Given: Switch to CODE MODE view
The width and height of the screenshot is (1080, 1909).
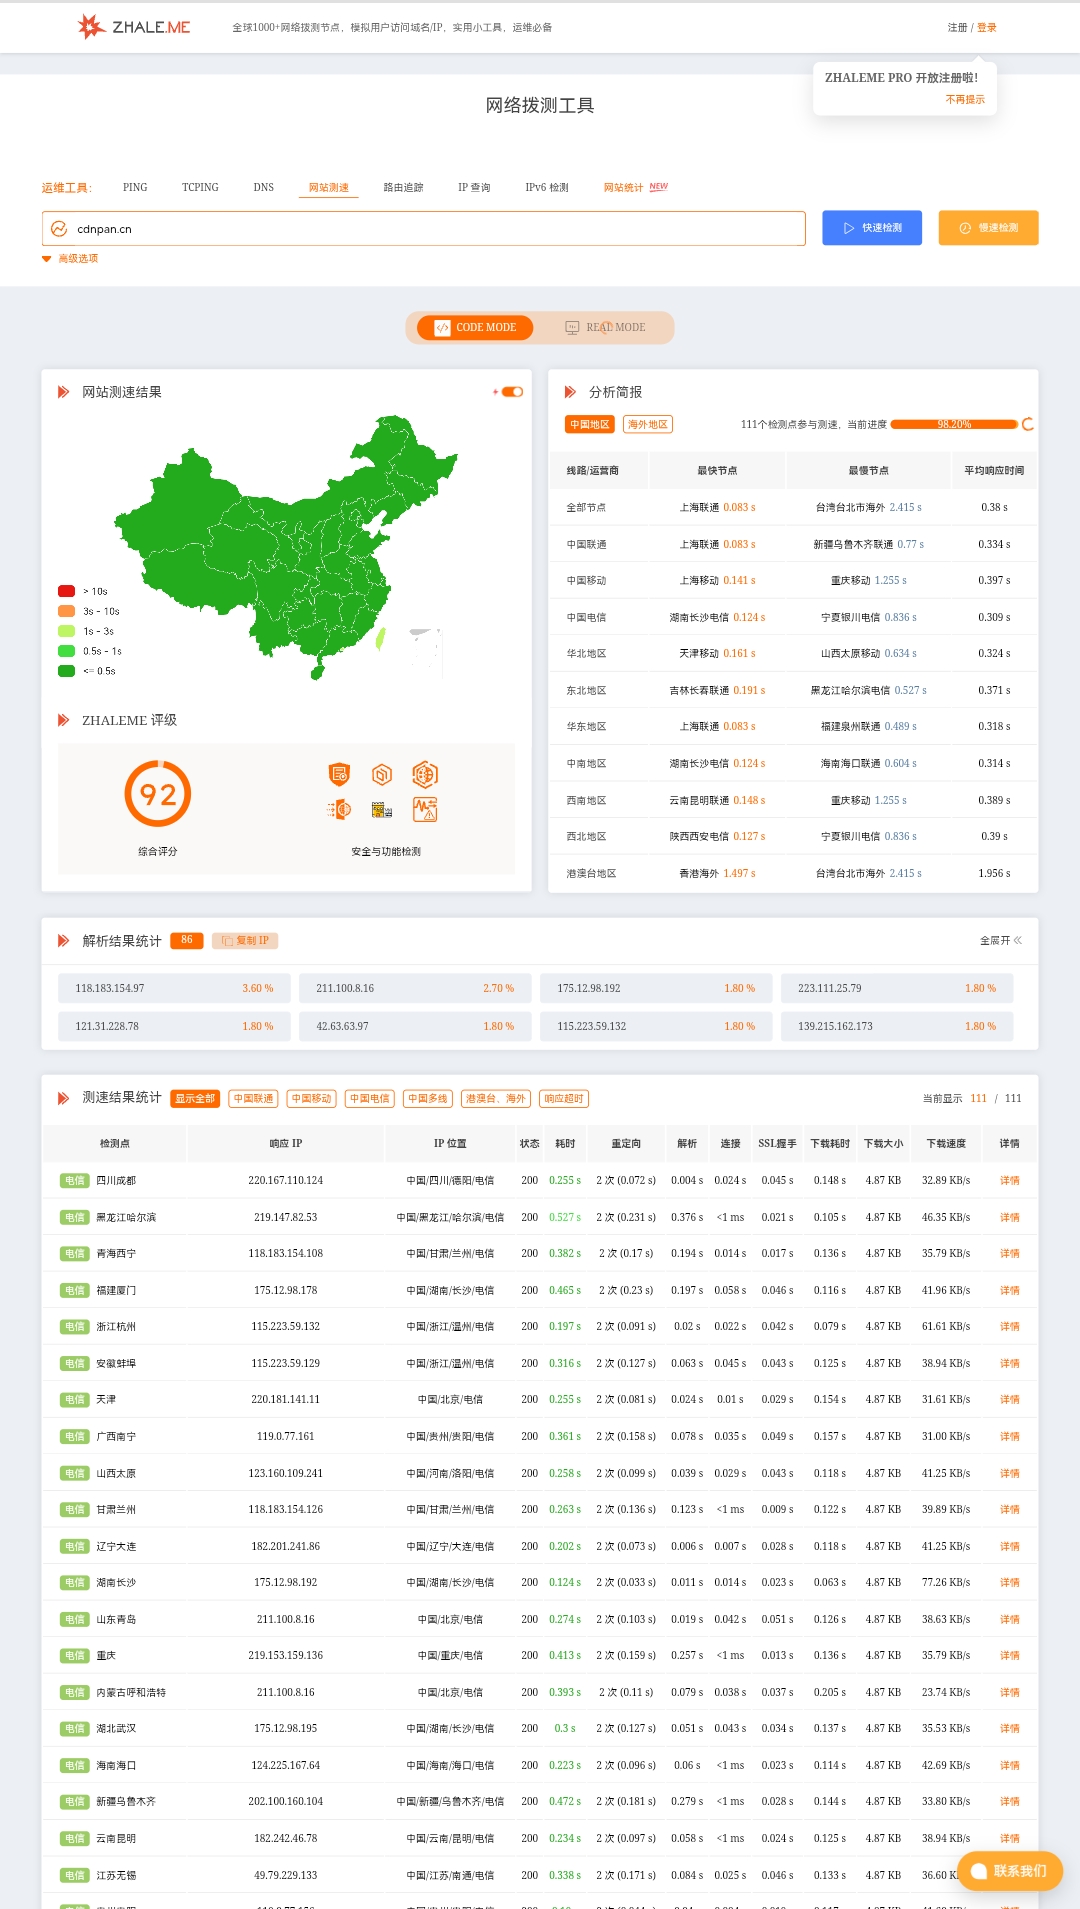Looking at the screenshot, I should [x=475, y=327].
